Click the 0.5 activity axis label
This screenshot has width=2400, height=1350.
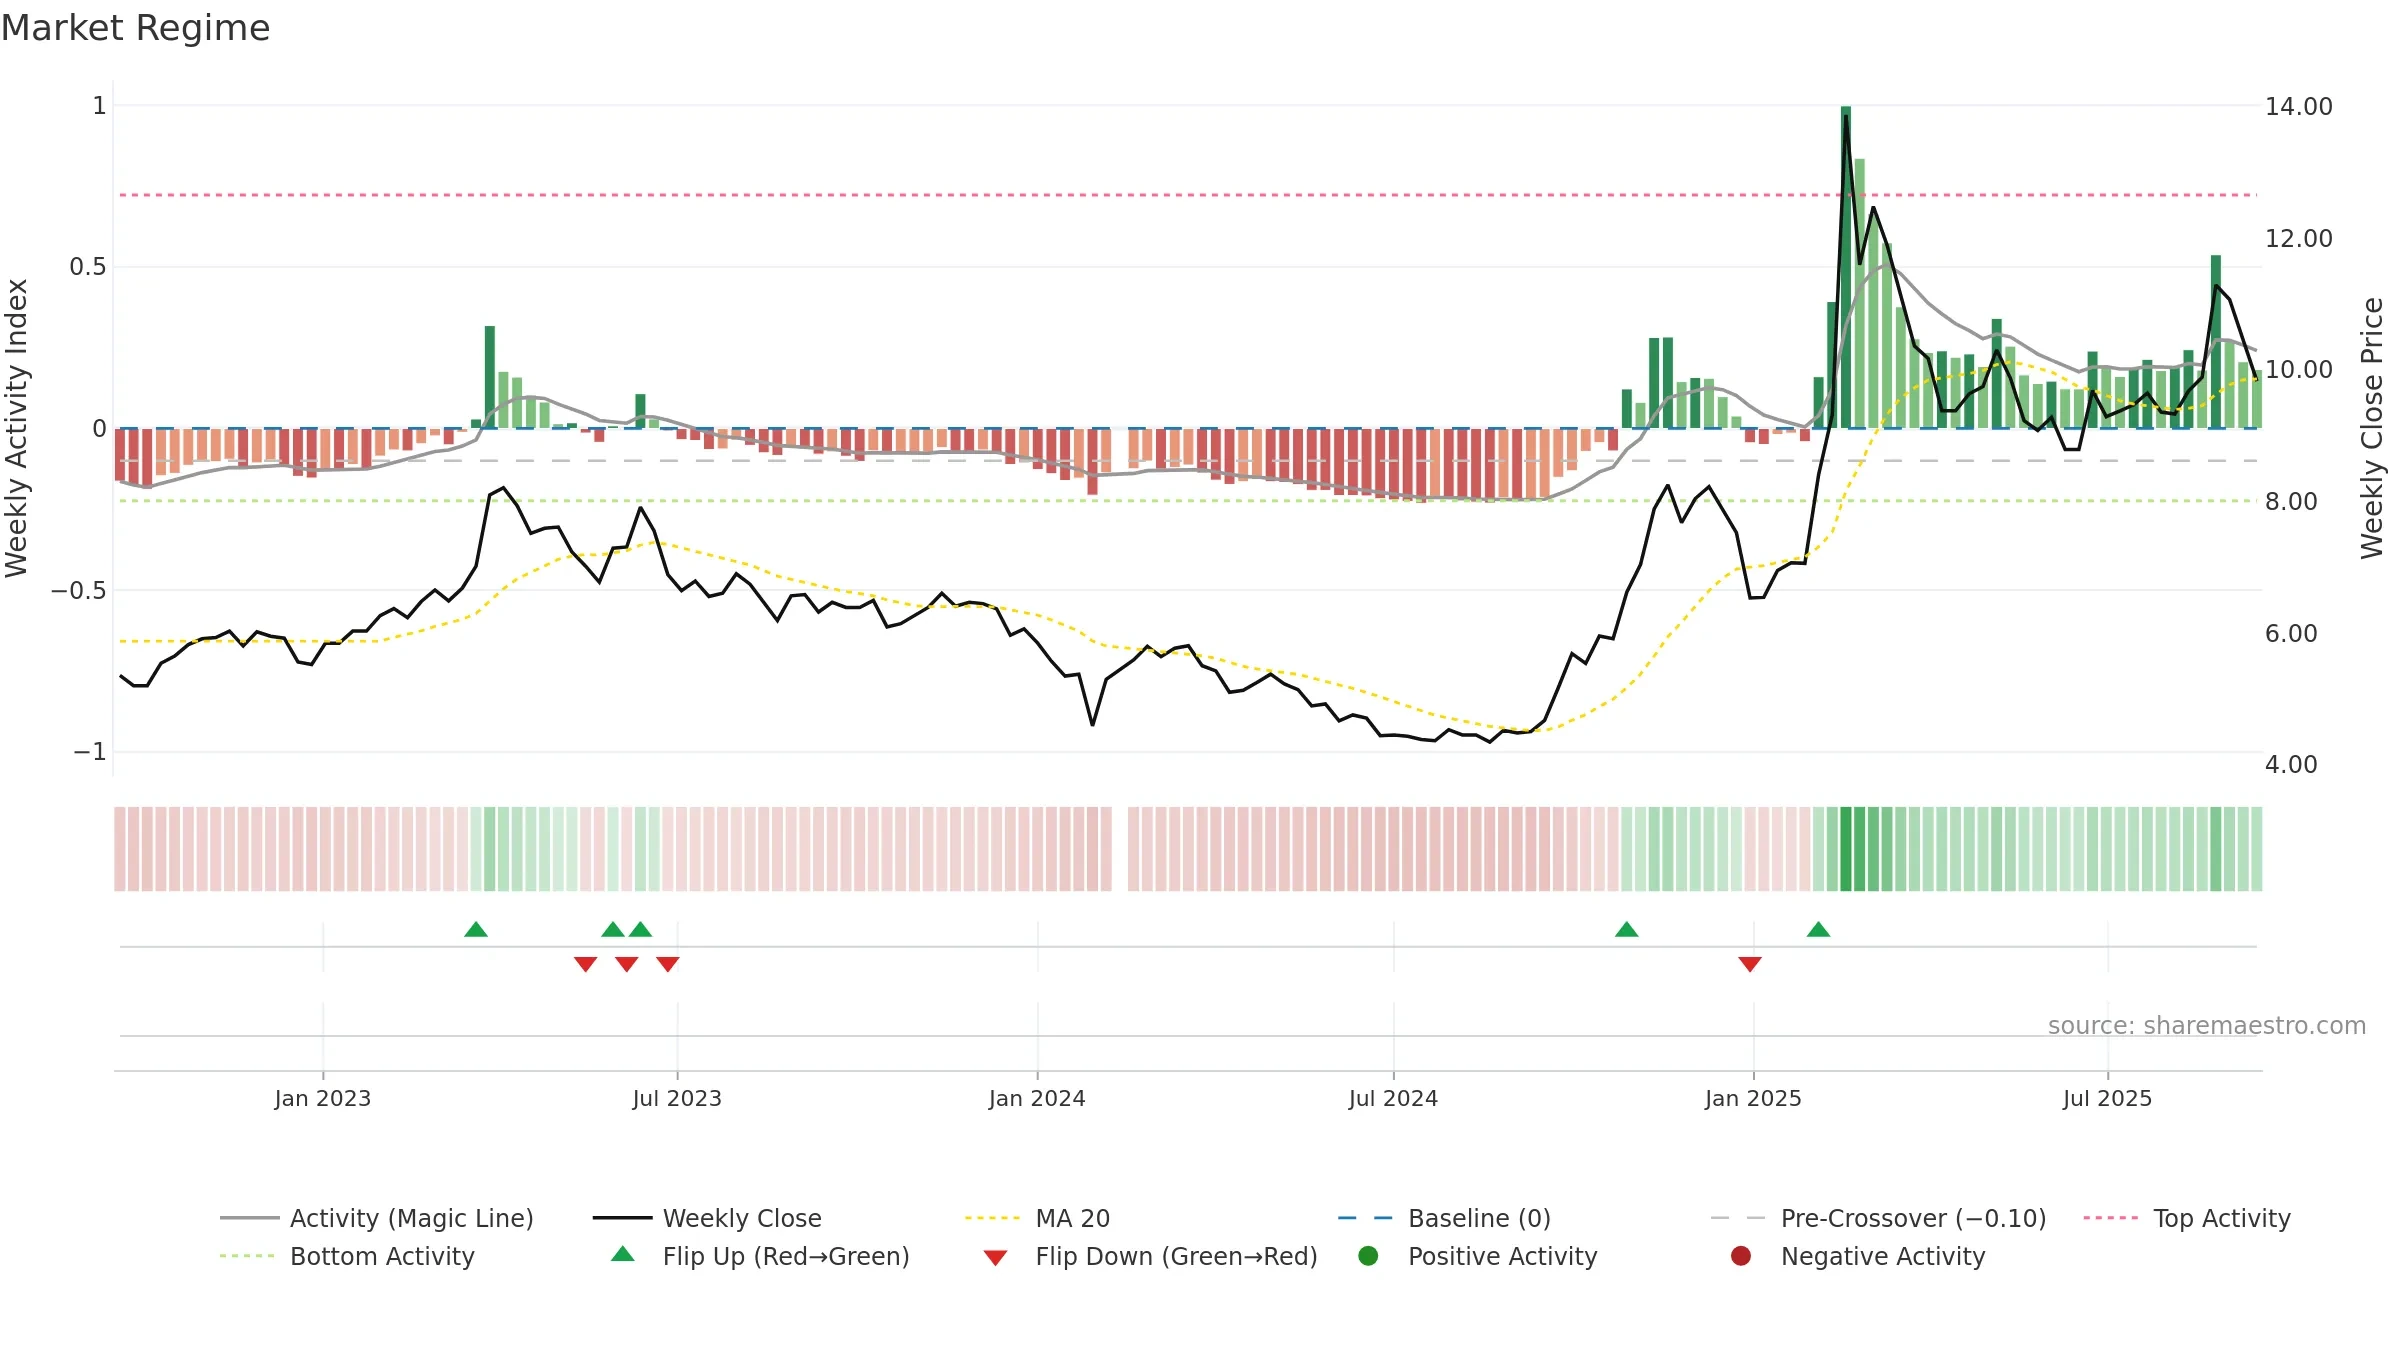(87, 266)
